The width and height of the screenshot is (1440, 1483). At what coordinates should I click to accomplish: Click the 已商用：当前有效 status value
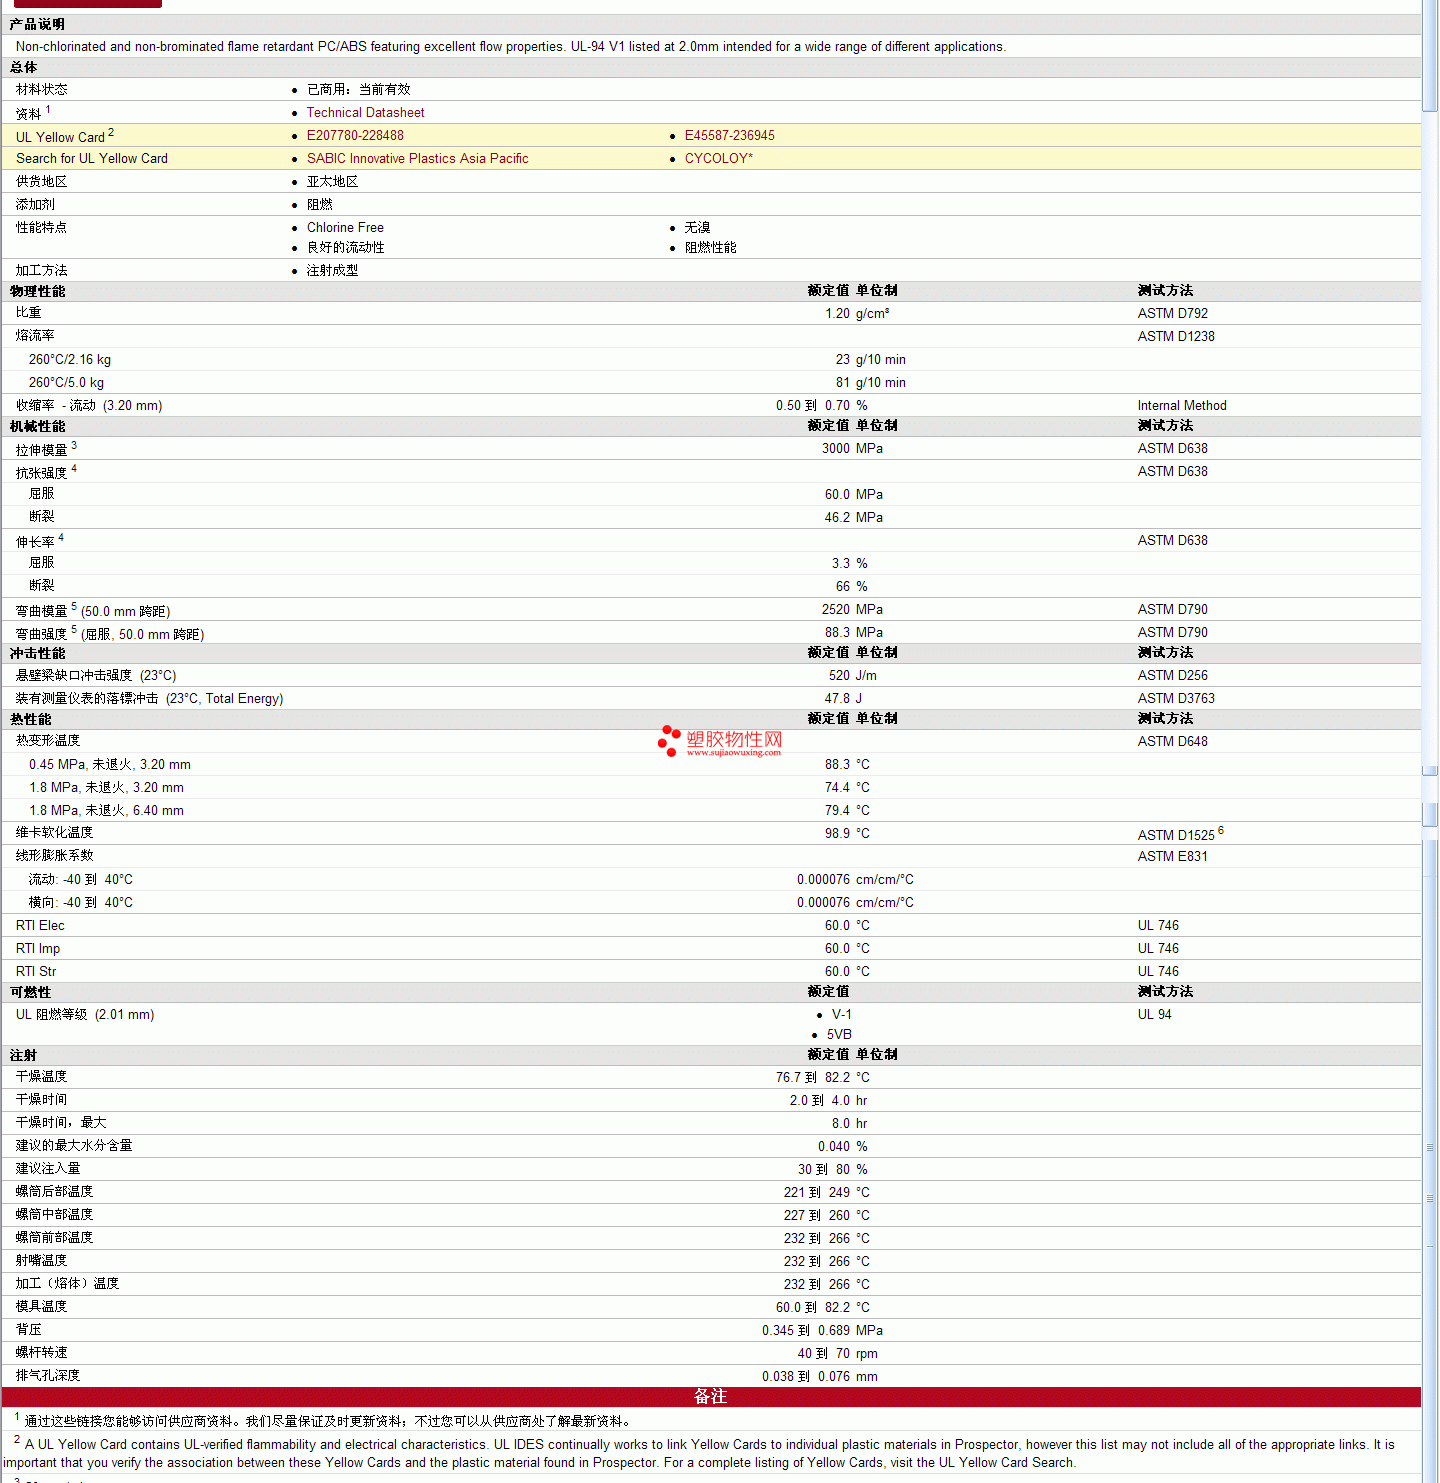point(358,90)
